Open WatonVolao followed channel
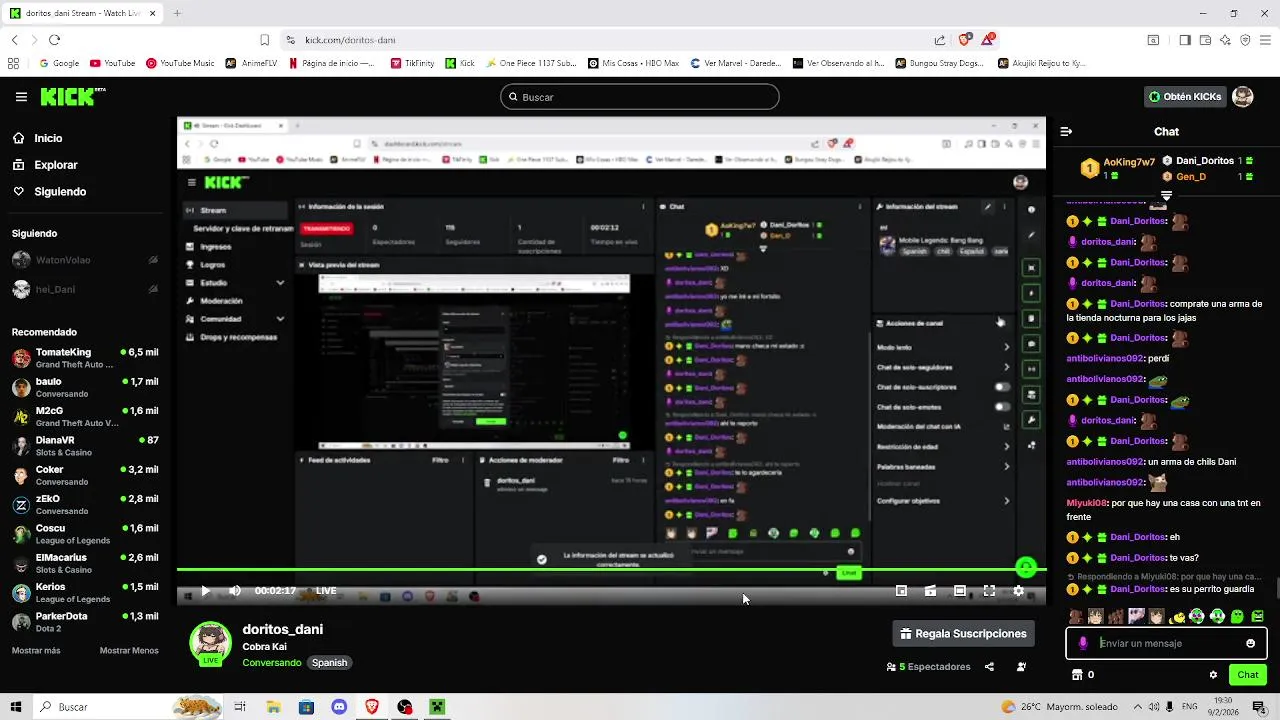The image size is (1280, 720). pos(85,260)
